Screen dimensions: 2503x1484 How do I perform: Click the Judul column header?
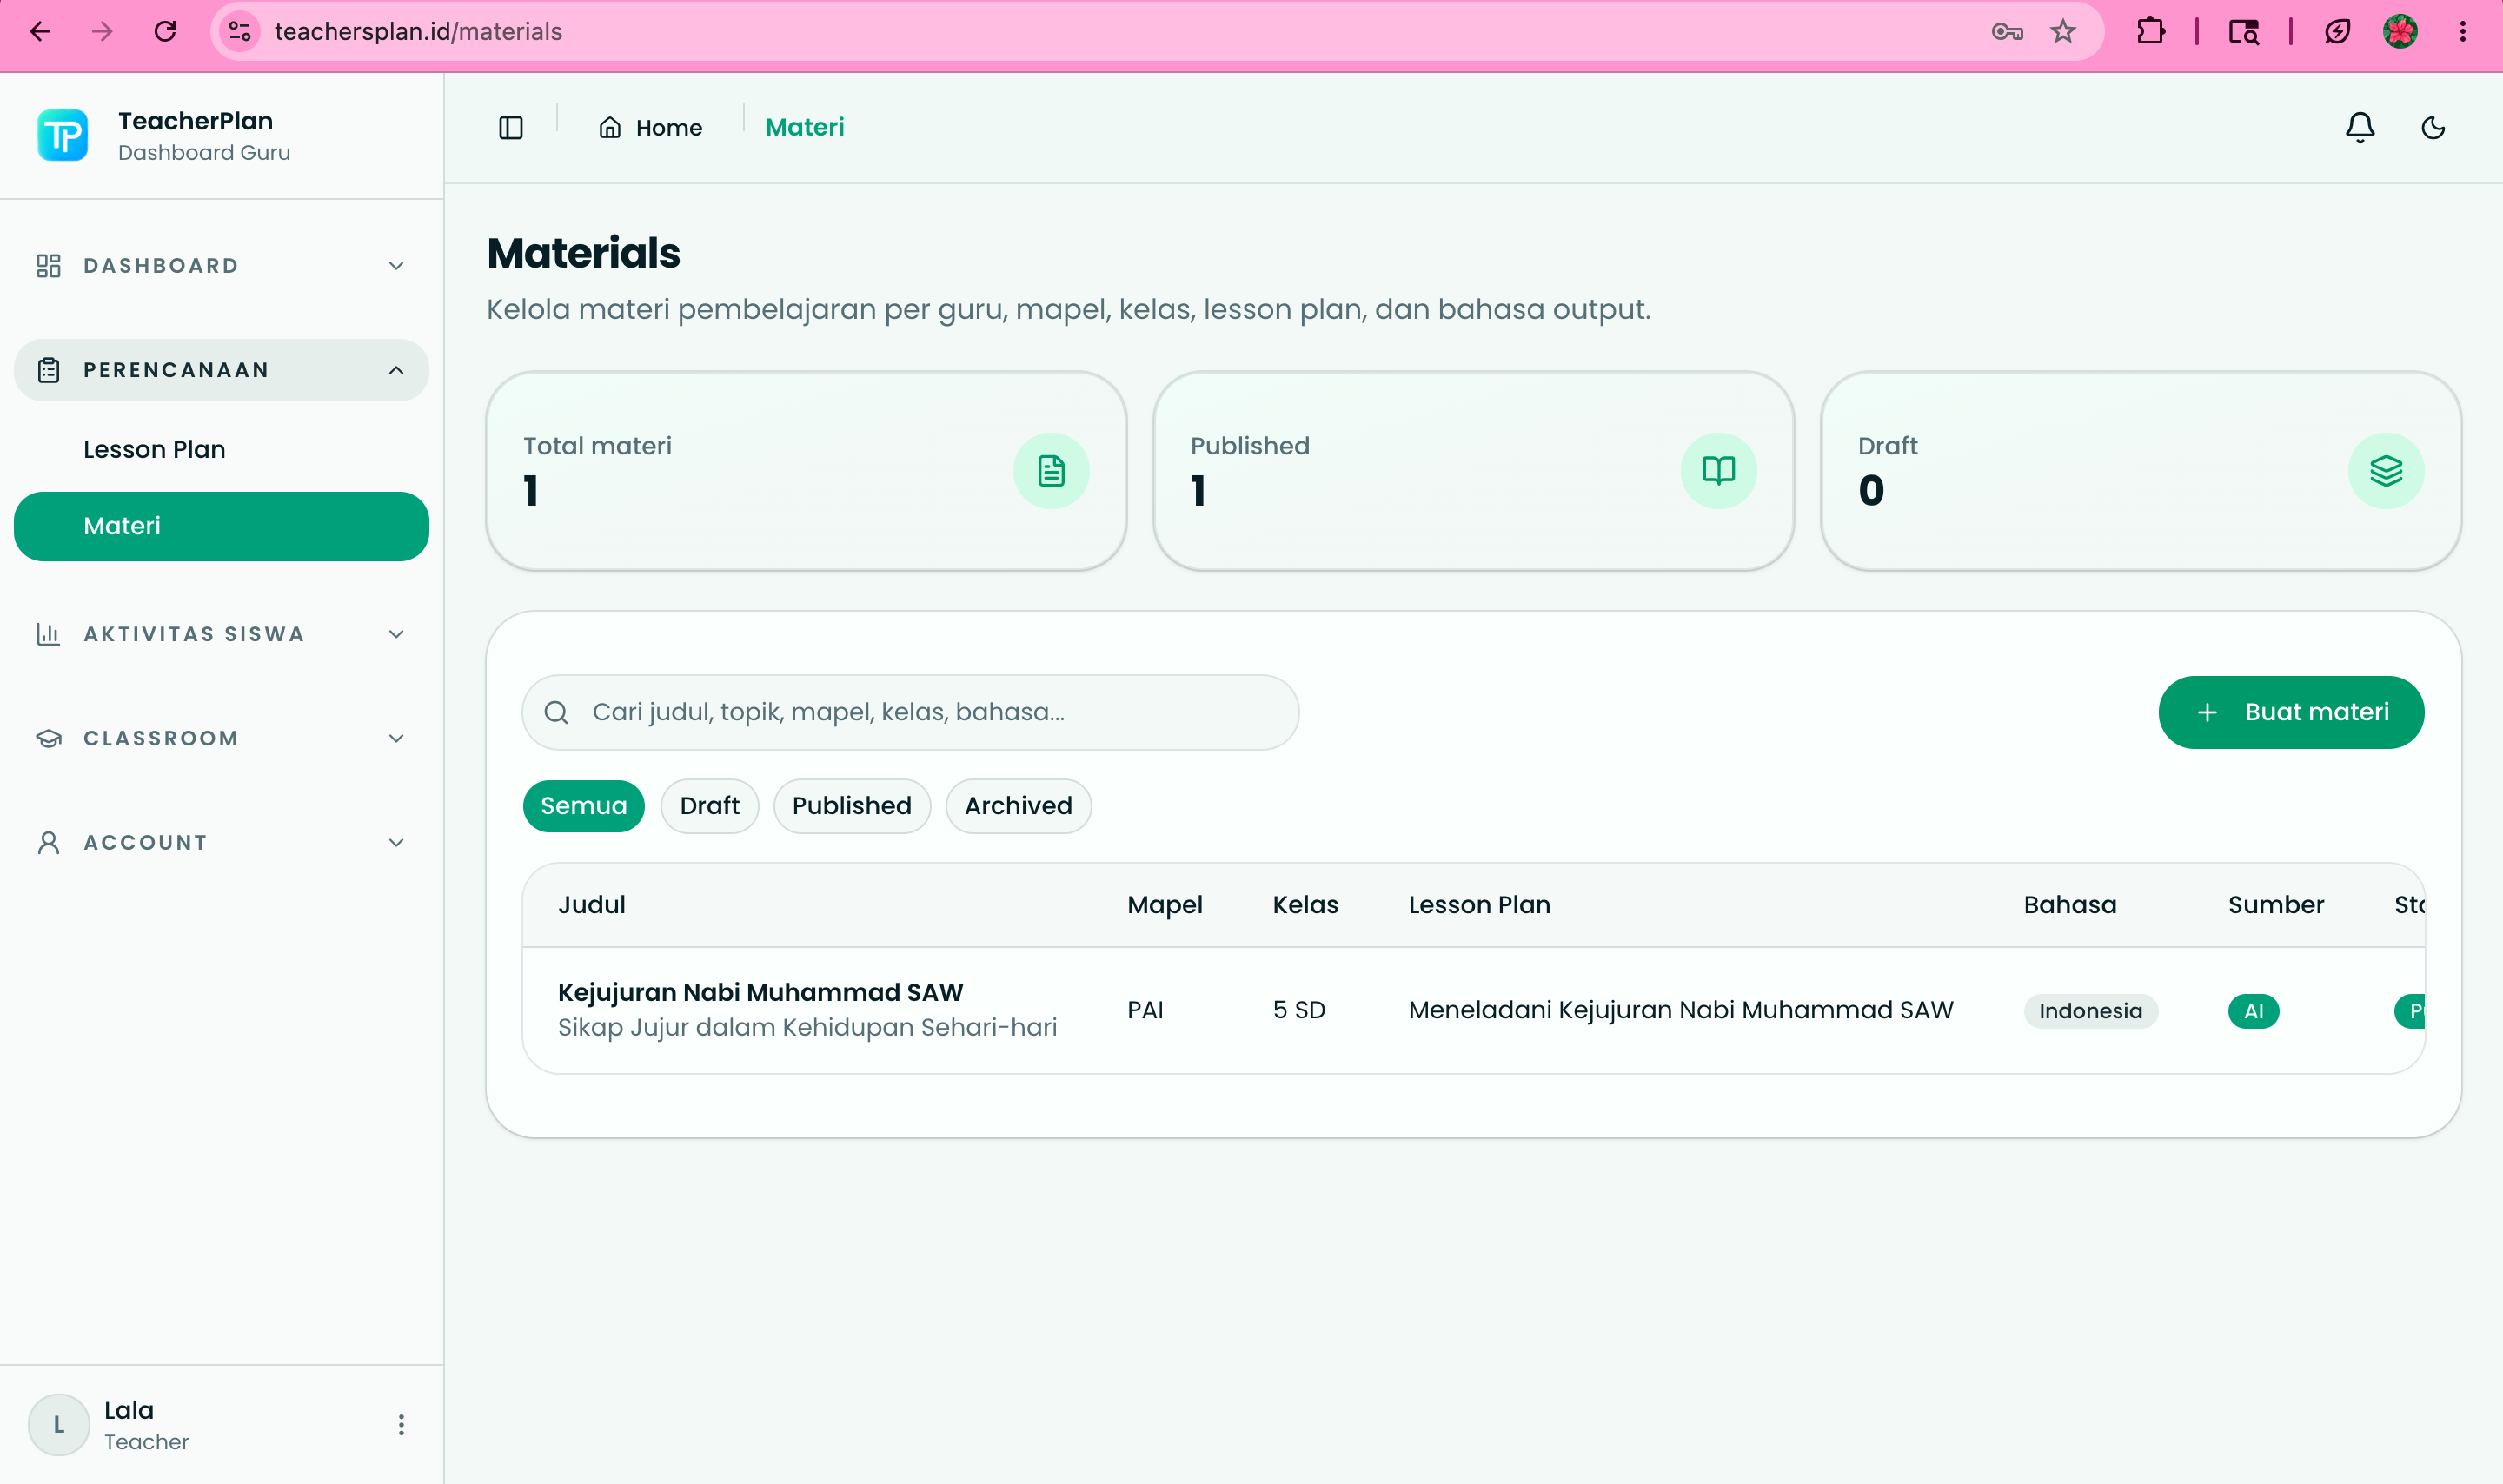pos(591,905)
